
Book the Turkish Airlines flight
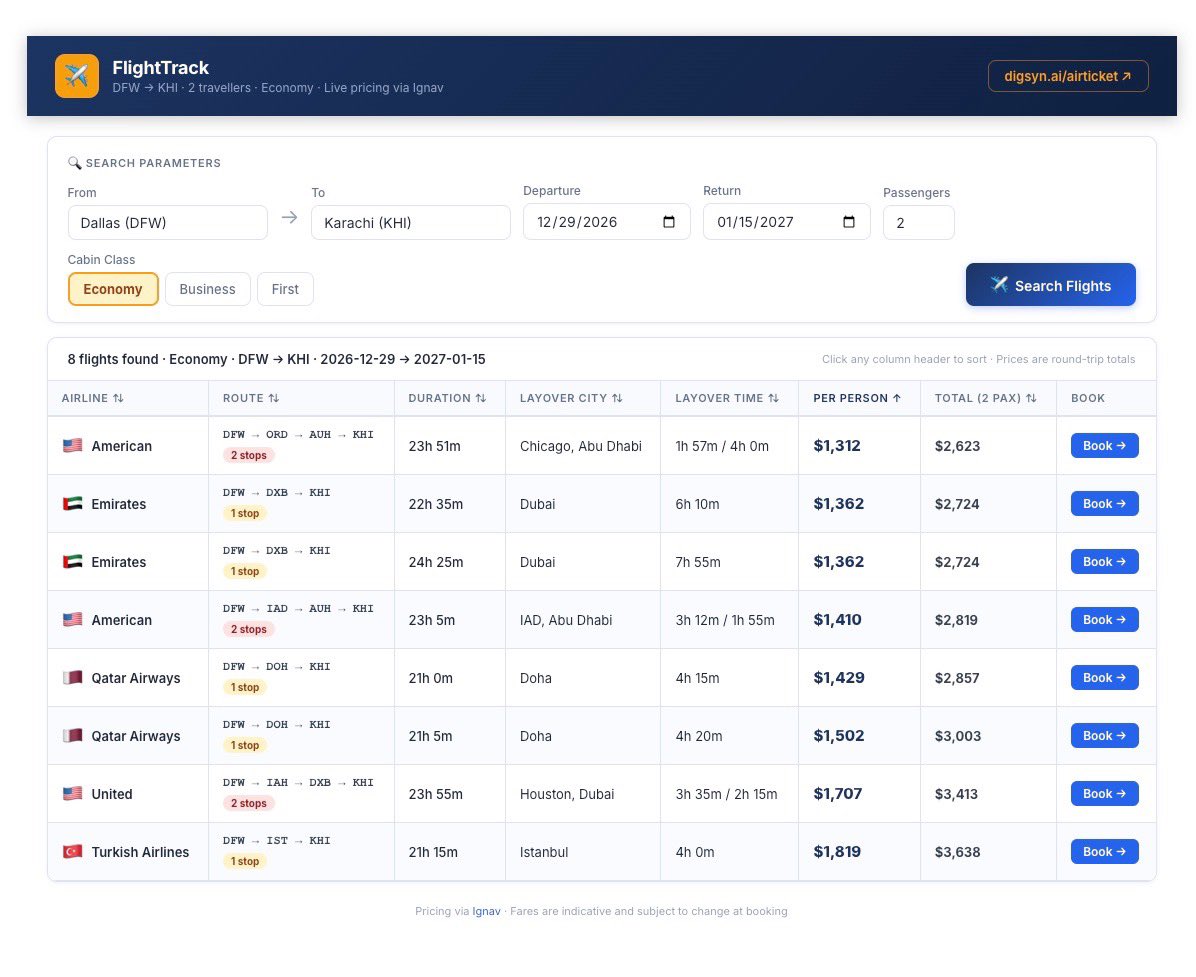click(x=1104, y=851)
